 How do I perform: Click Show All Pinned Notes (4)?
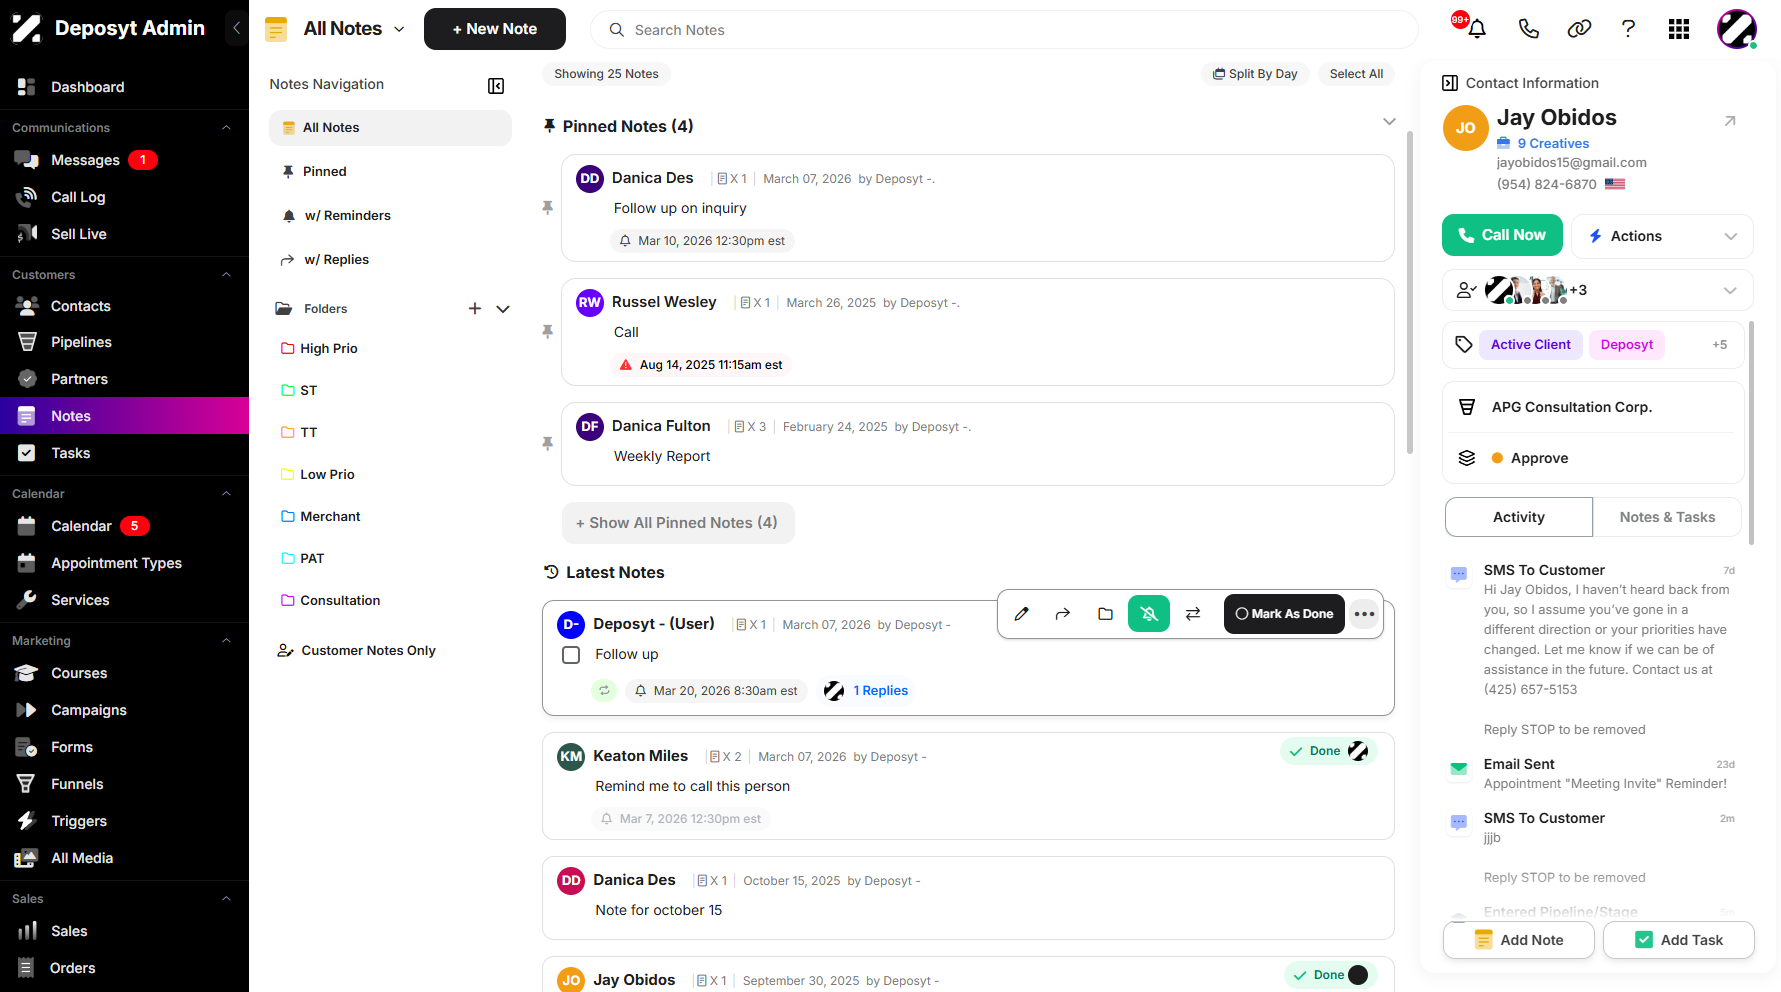click(678, 523)
